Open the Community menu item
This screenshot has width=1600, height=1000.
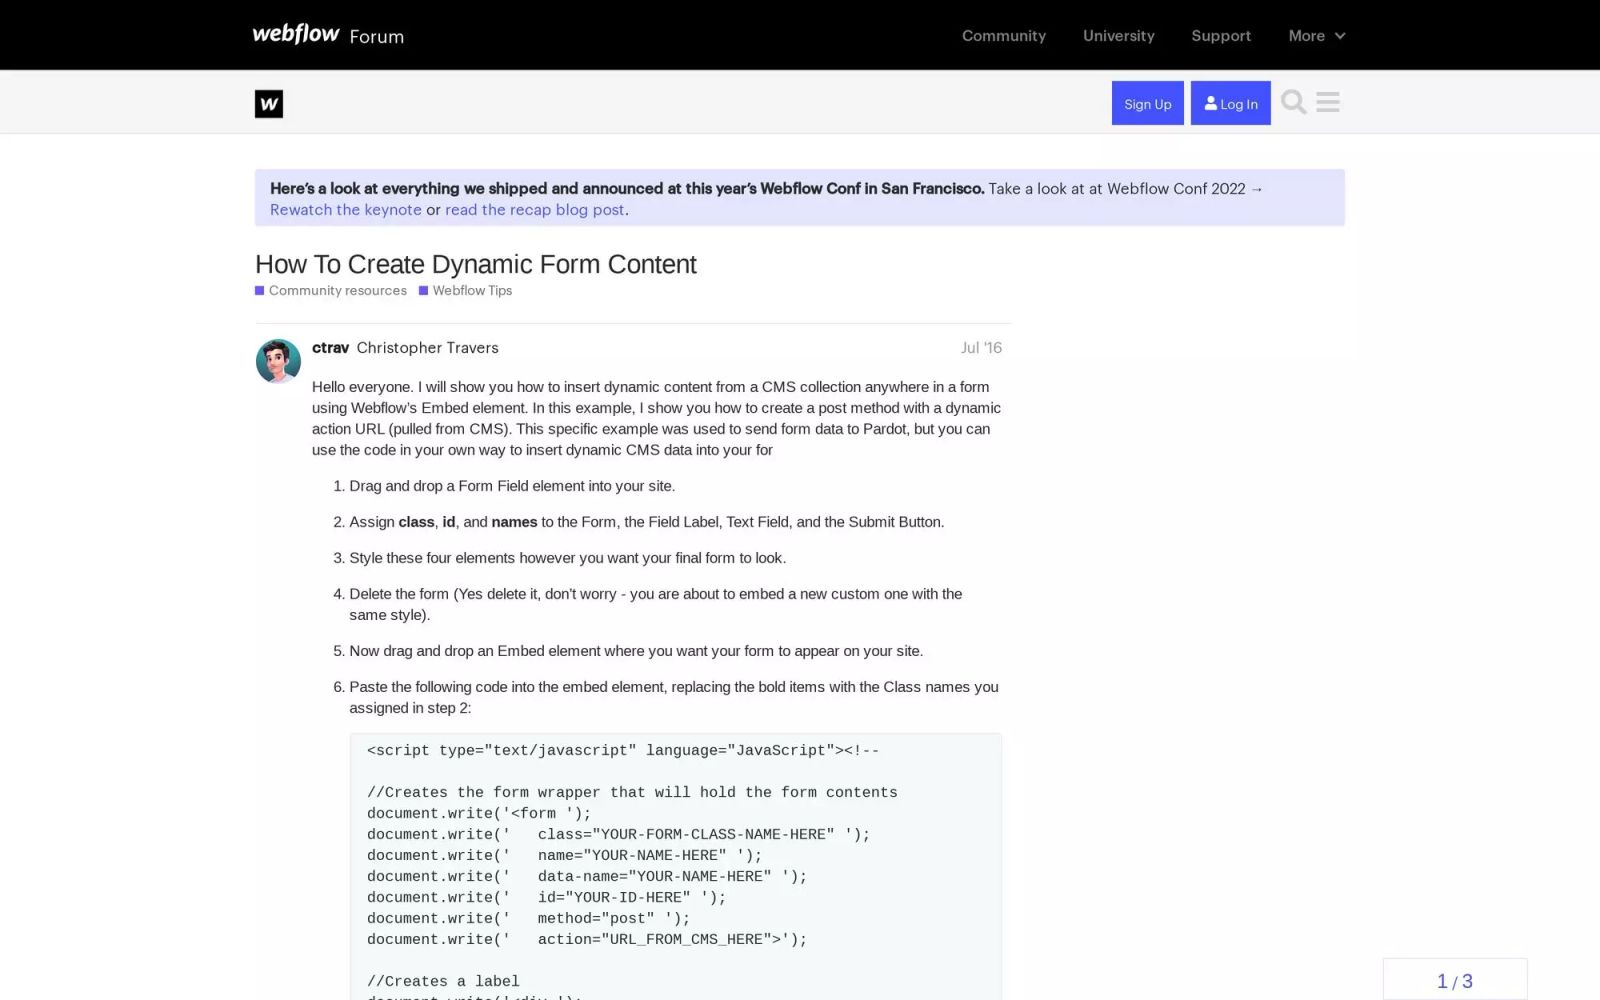click(x=1003, y=35)
